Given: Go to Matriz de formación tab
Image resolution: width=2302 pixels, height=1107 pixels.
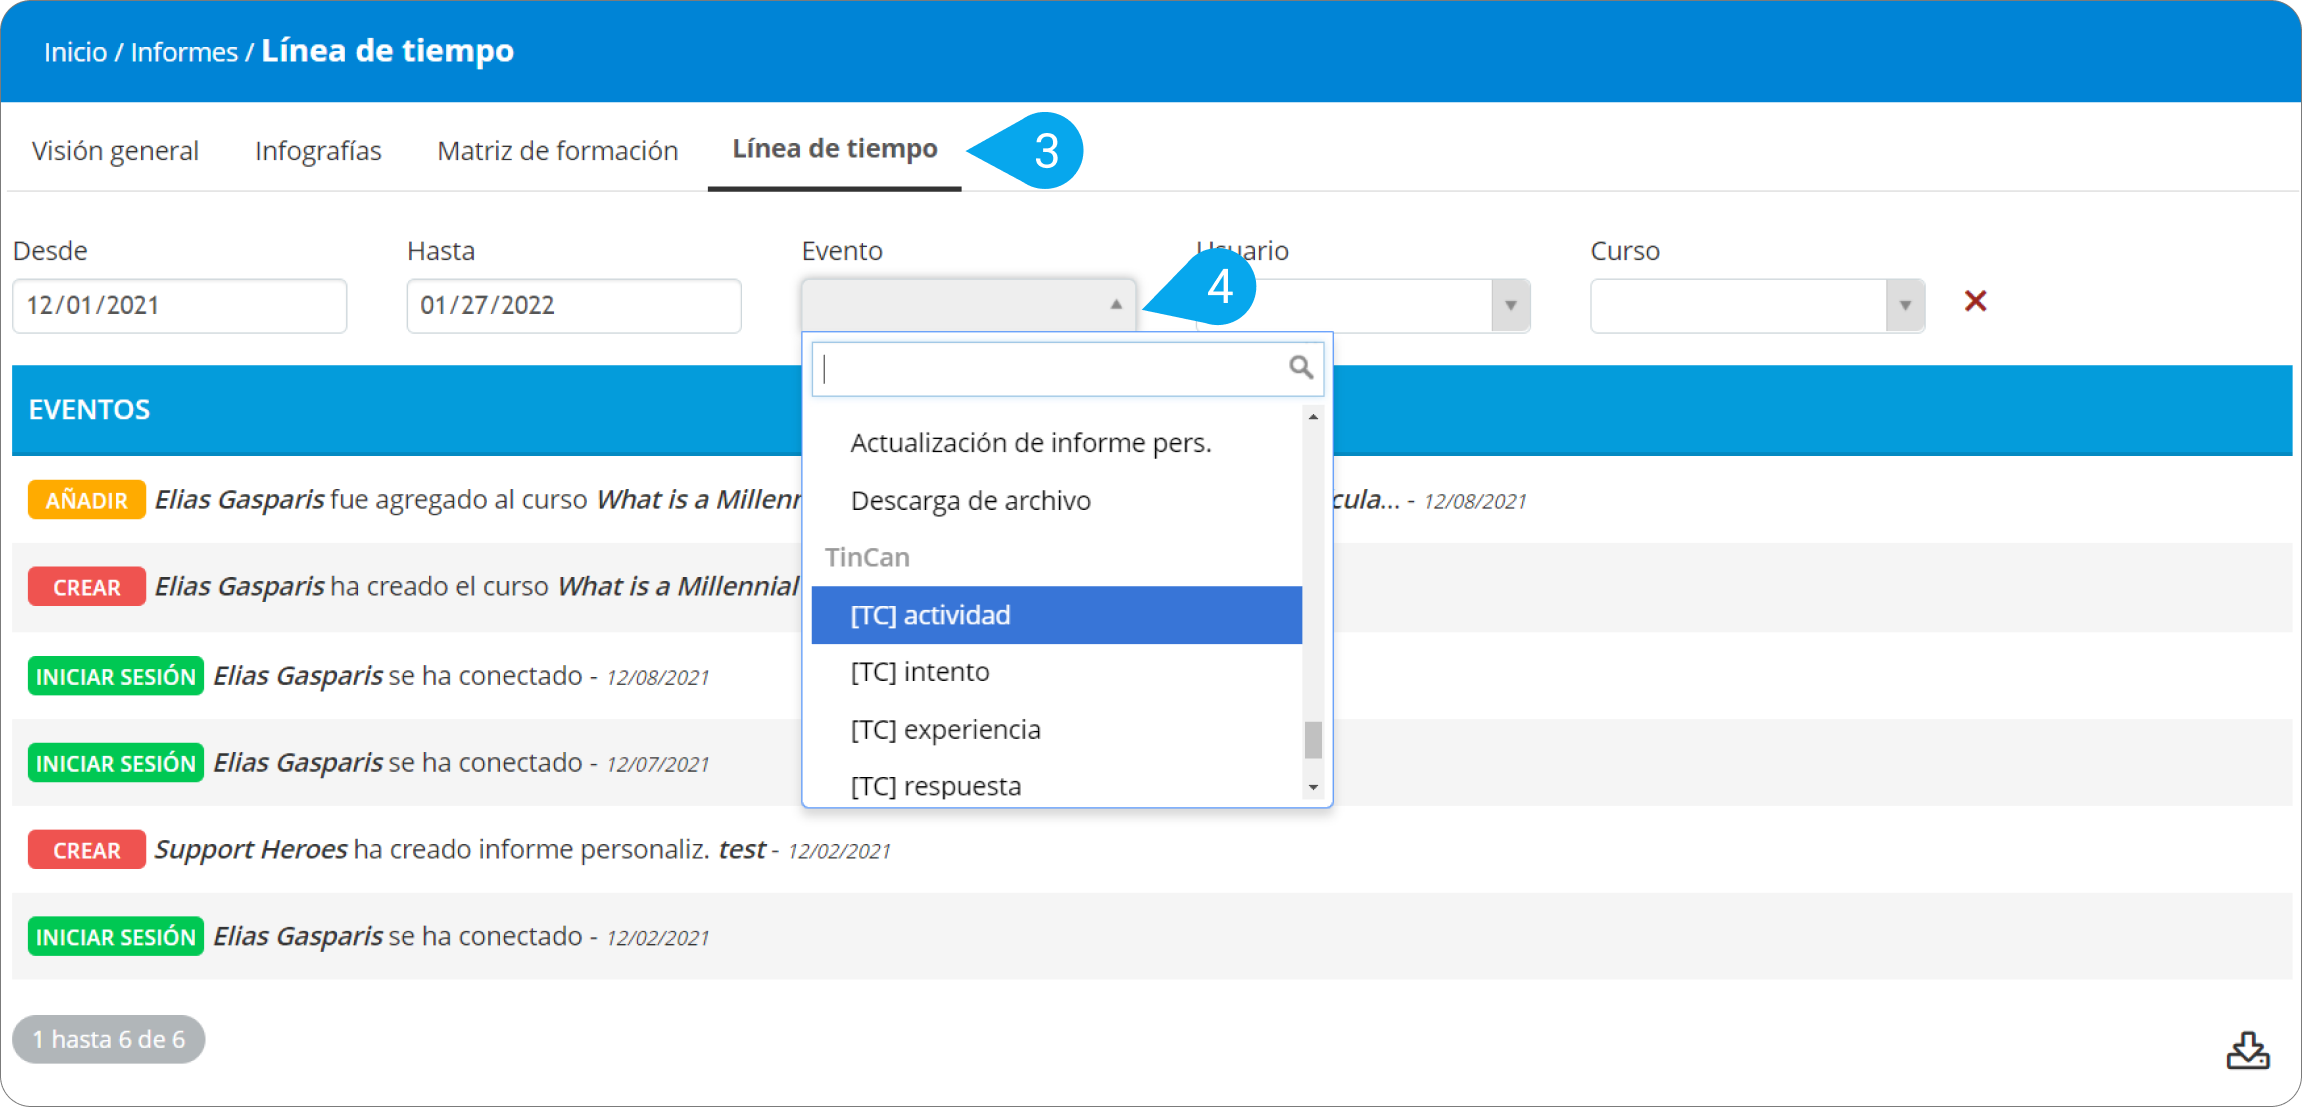Looking at the screenshot, I should [557, 151].
